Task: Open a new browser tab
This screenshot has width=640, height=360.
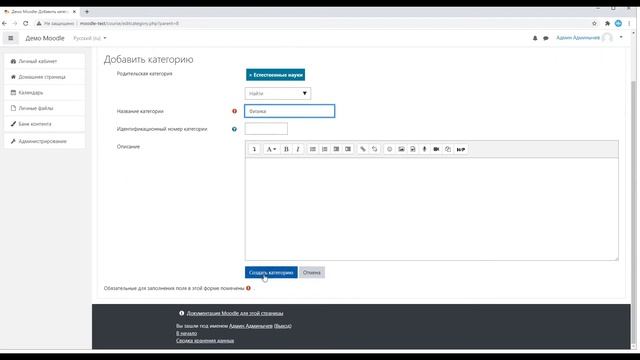Action: tap(87, 12)
